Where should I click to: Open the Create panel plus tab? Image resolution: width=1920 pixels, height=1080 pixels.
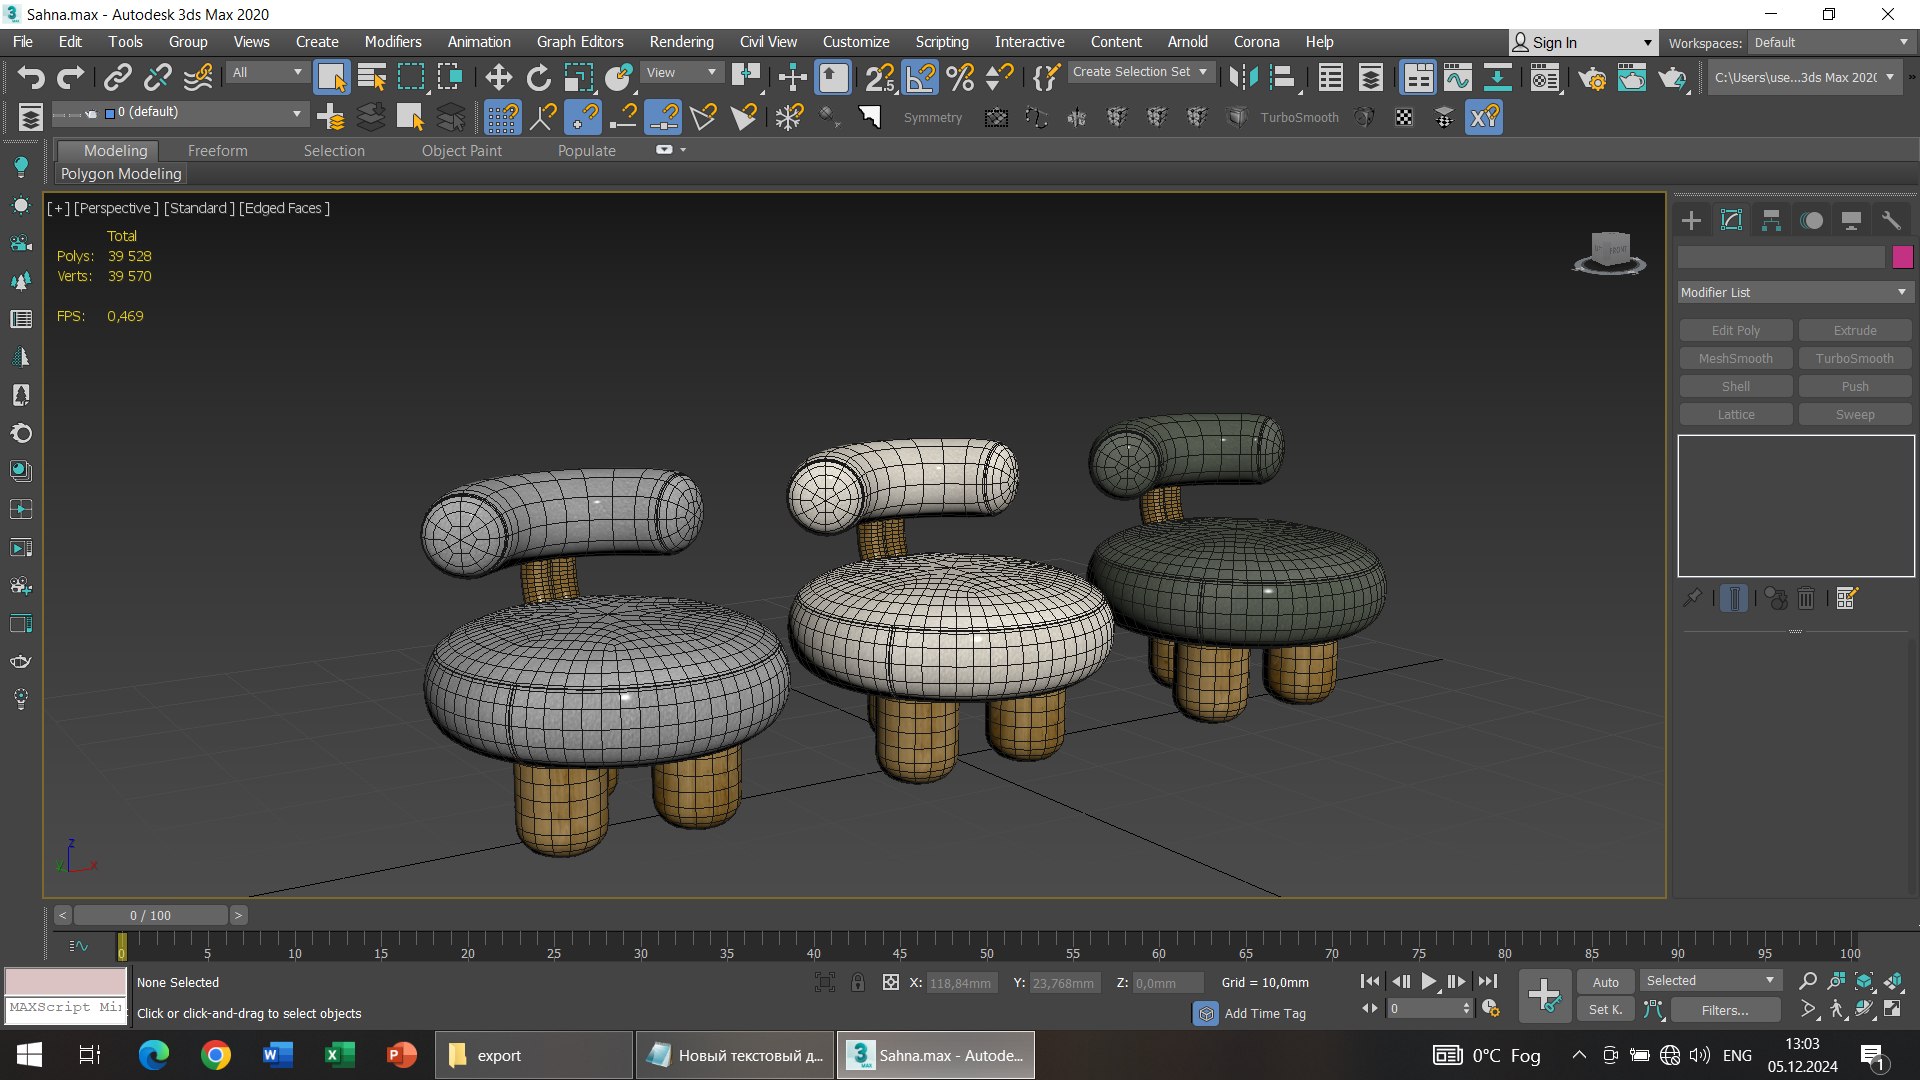[1691, 220]
